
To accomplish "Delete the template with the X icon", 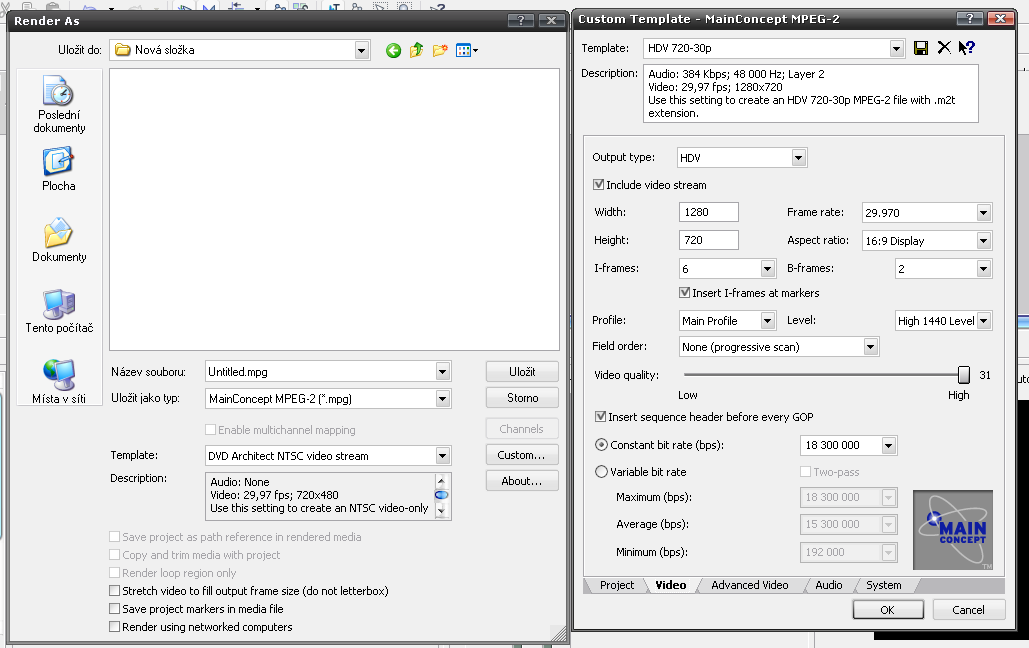I will click(944, 47).
